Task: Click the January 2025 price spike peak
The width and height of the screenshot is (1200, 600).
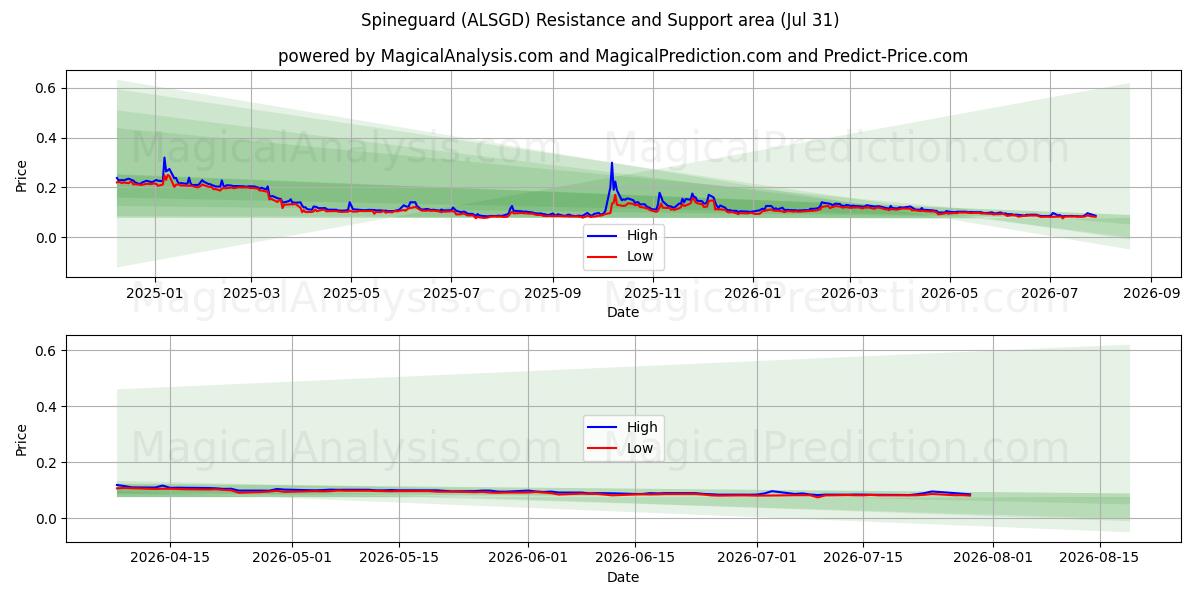Action: pos(164,158)
